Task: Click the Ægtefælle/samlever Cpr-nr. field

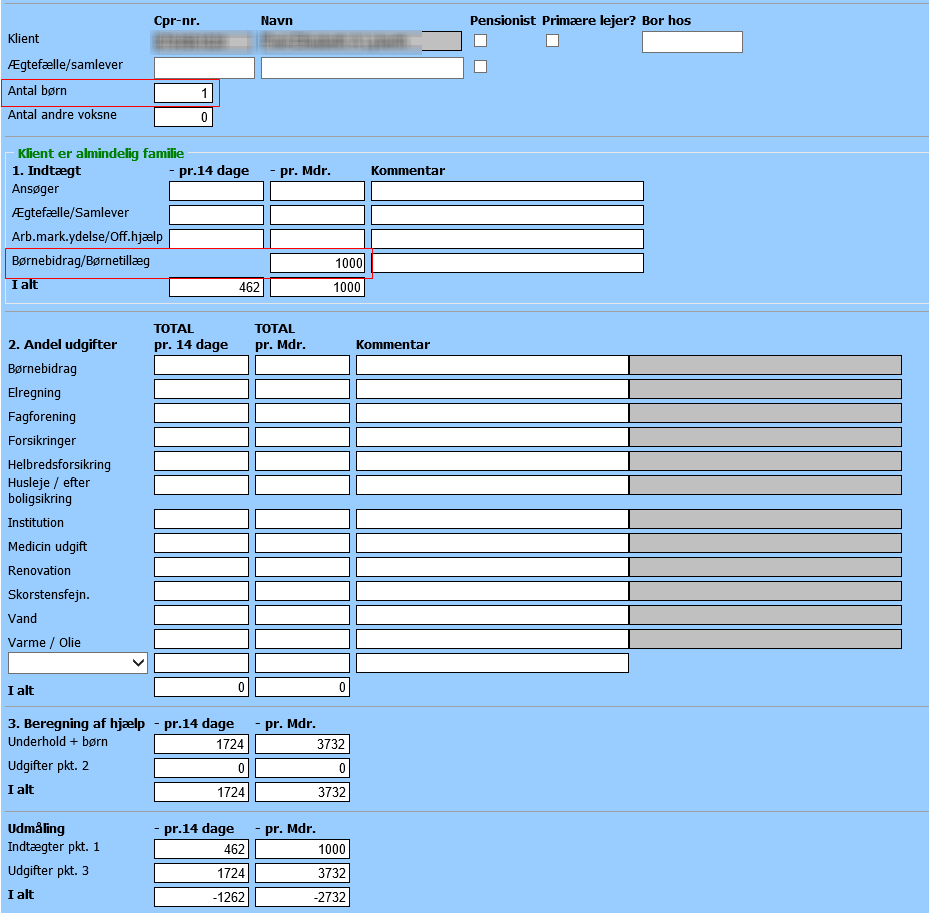Action: coord(204,68)
